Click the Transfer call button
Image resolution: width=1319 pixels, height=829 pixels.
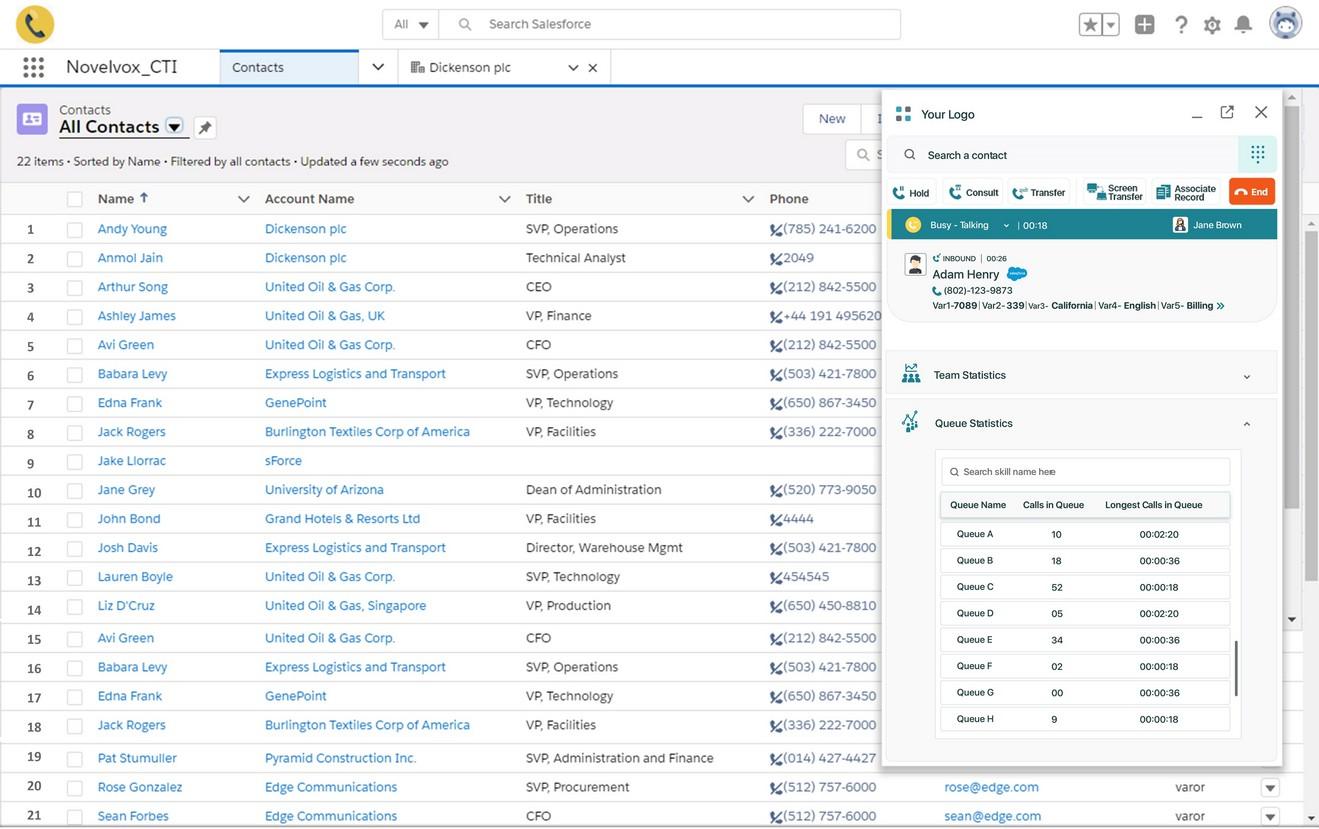click(x=1038, y=192)
